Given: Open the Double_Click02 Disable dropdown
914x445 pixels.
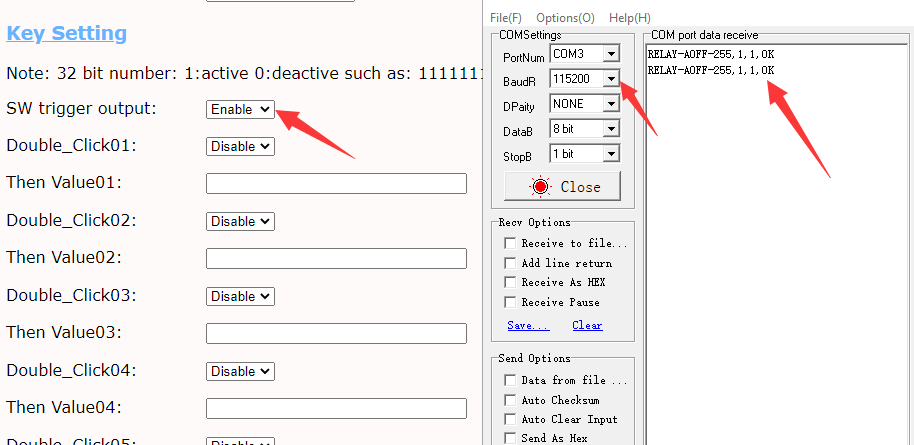Looking at the screenshot, I should tap(240, 221).
